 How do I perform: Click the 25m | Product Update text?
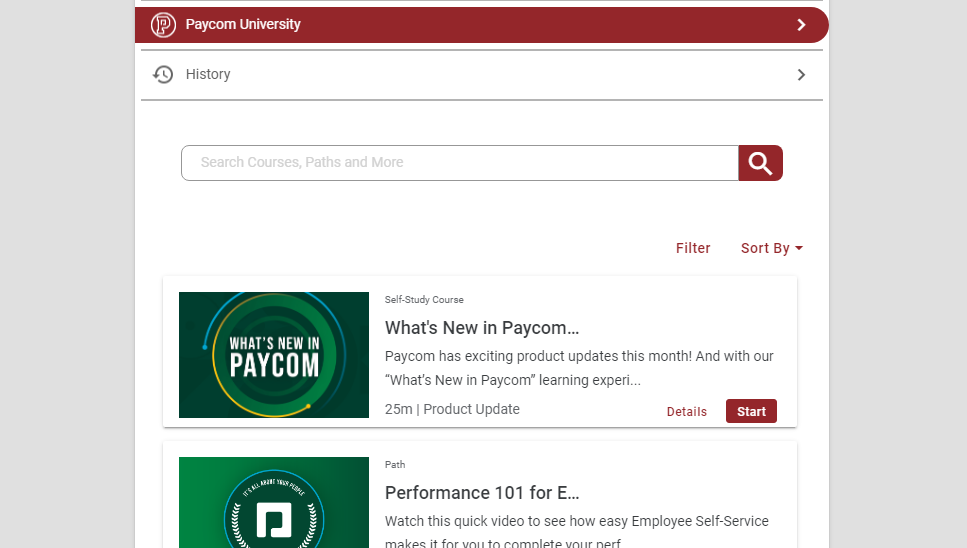(452, 409)
